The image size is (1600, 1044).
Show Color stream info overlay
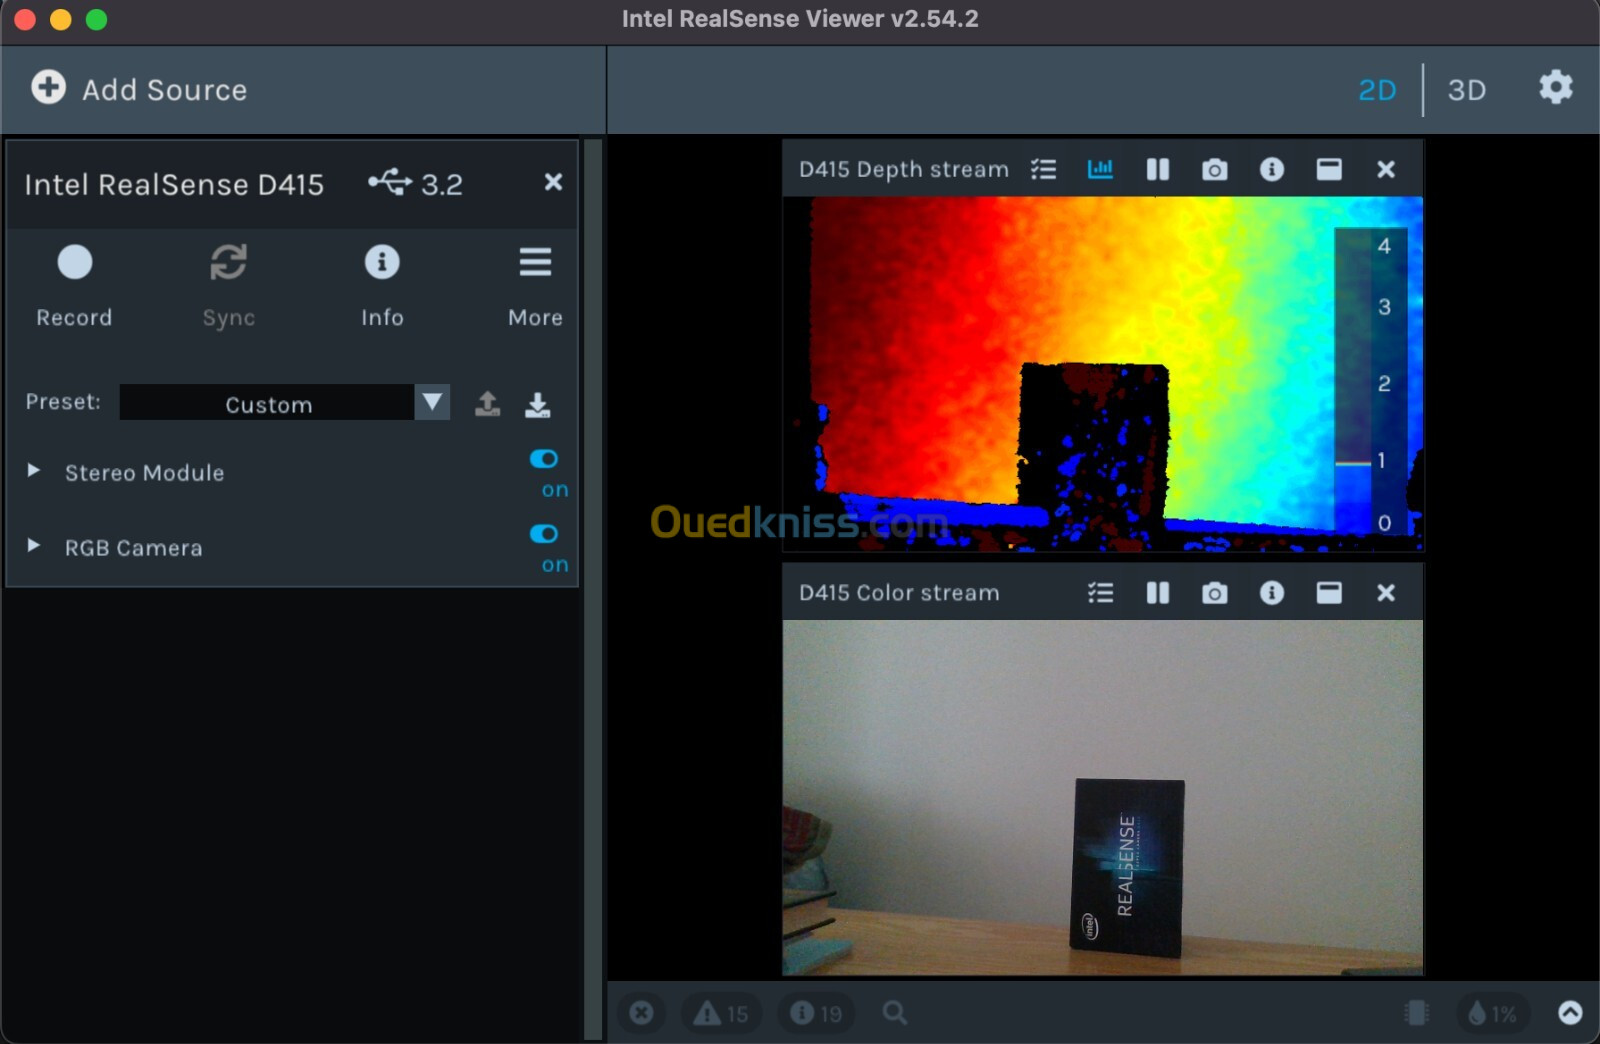coord(1271,593)
